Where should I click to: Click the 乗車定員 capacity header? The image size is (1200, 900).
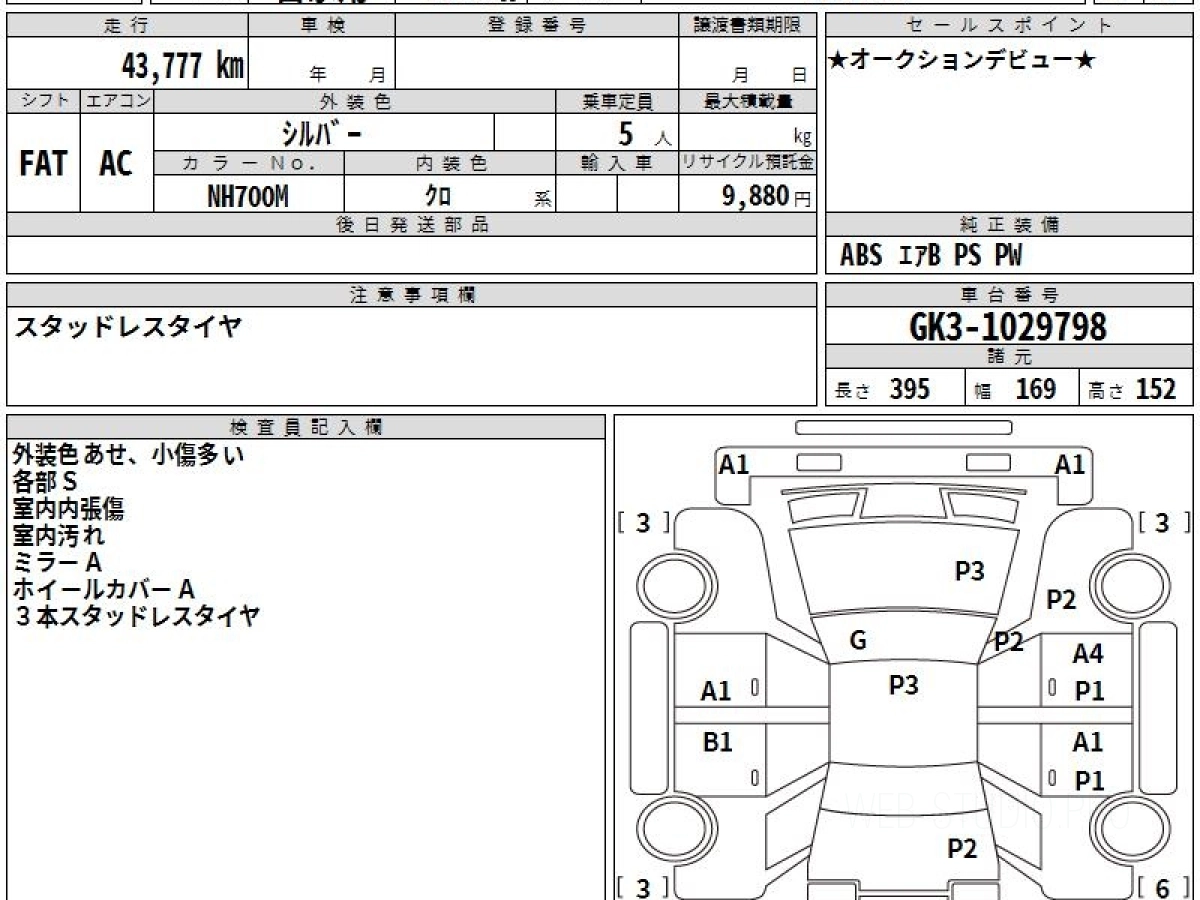pyautogui.click(x=617, y=101)
